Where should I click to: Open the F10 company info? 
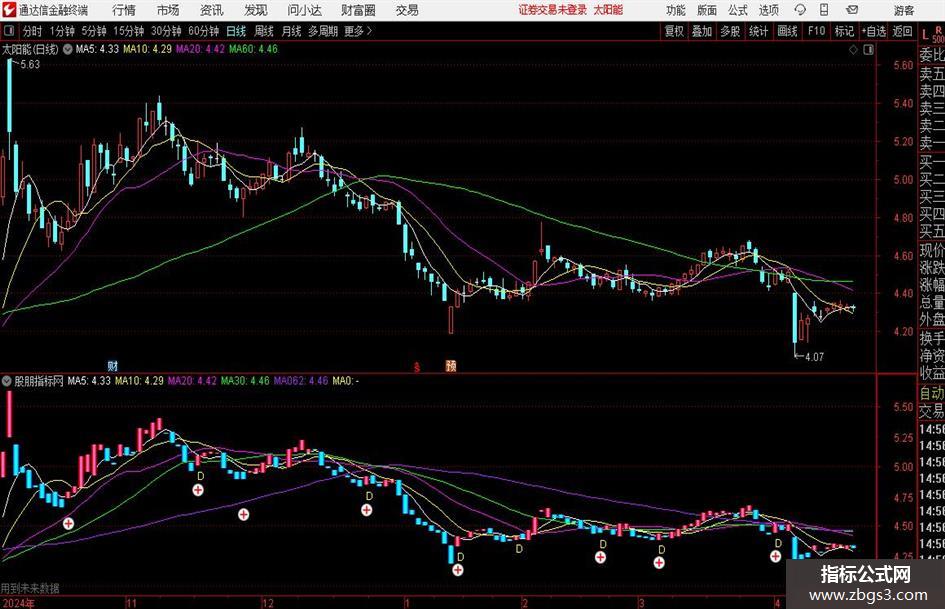click(x=816, y=31)
